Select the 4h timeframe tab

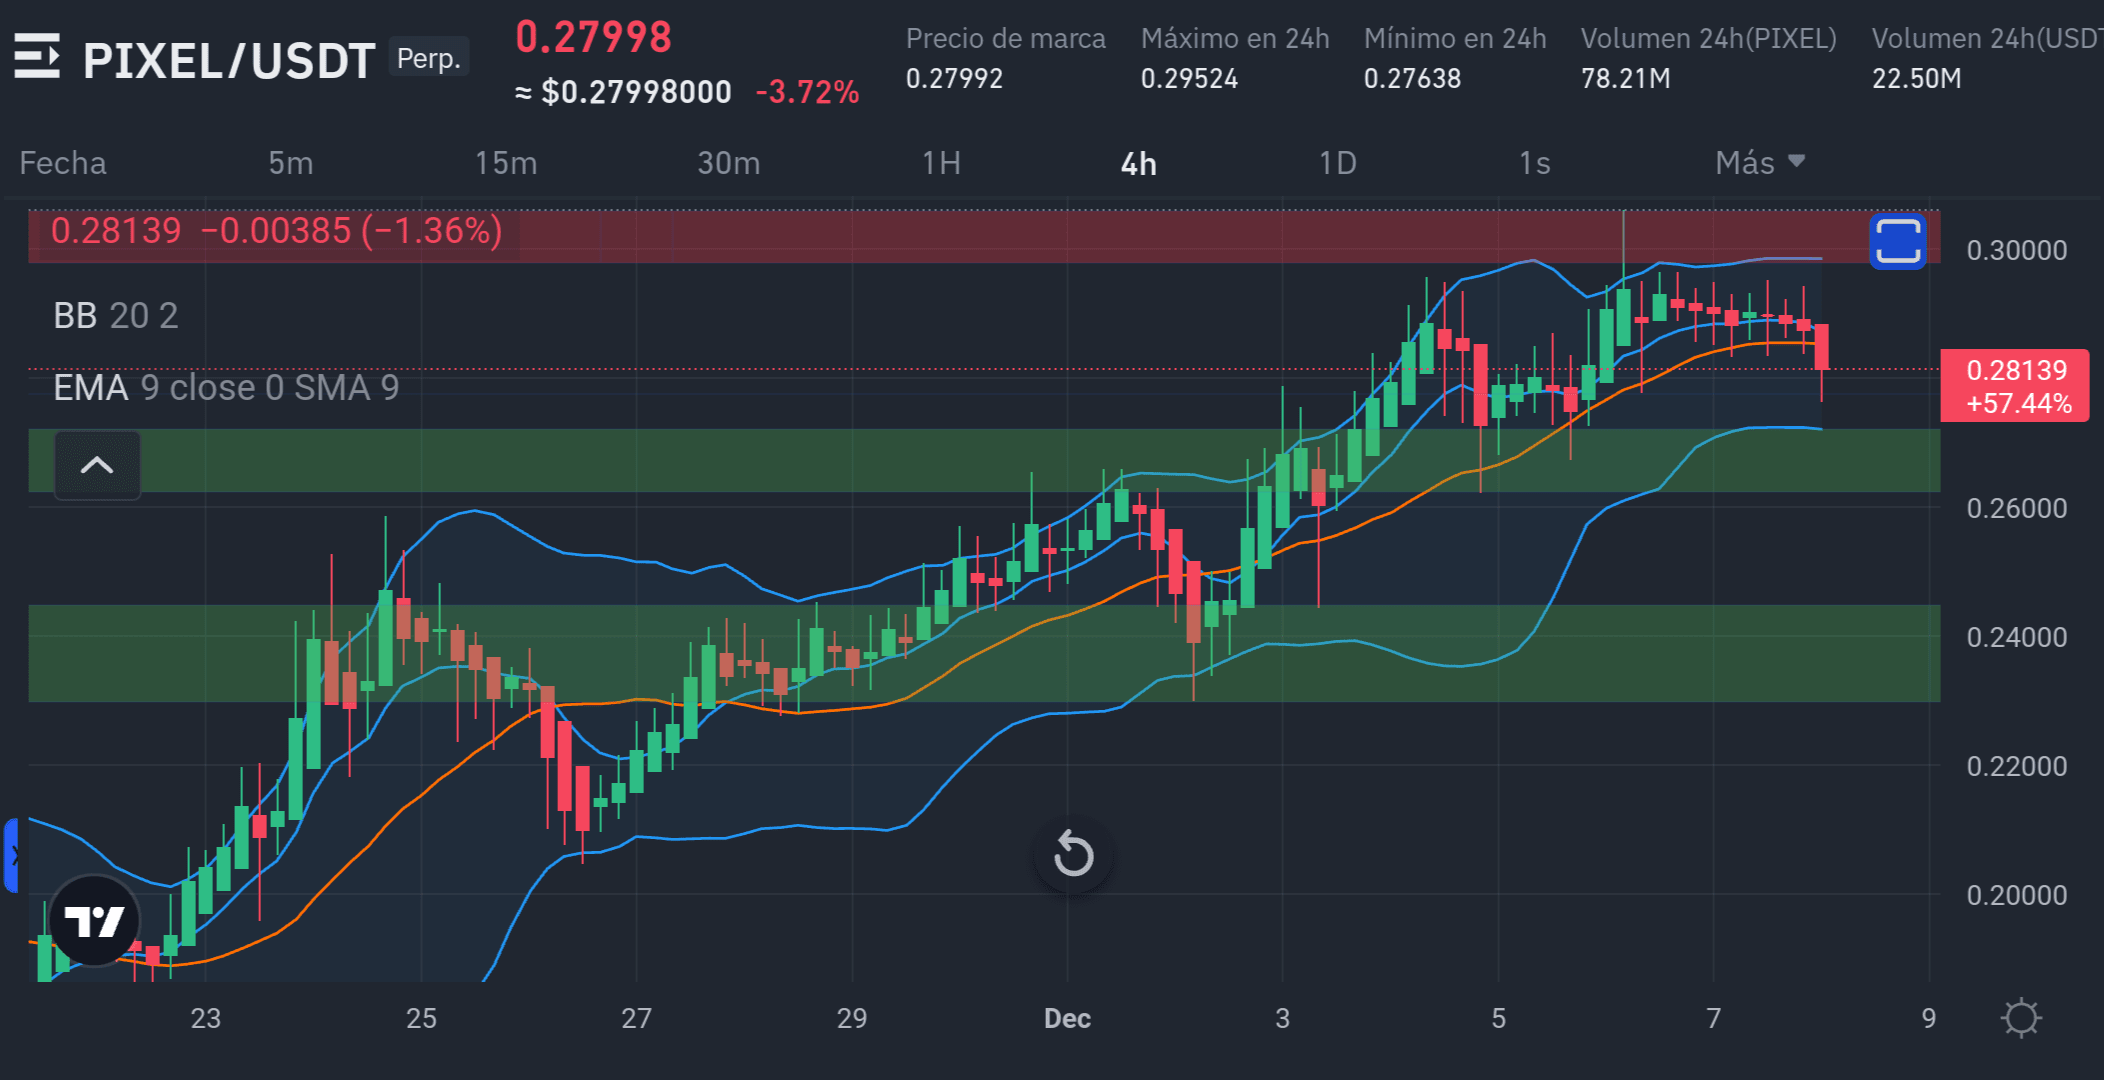pyautogui.click(x=1138, y=164)
